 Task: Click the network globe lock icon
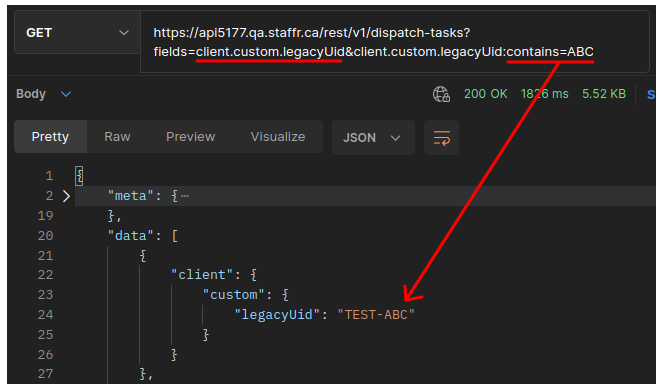441,94
